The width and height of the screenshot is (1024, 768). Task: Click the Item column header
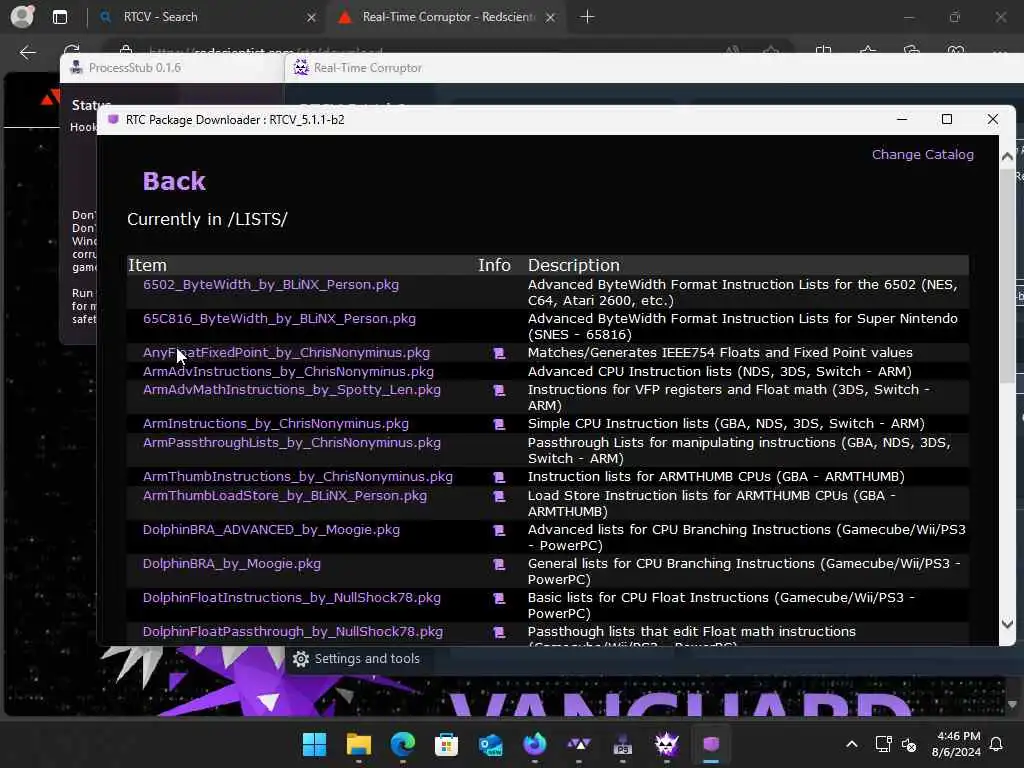click(x=148, y=265)
